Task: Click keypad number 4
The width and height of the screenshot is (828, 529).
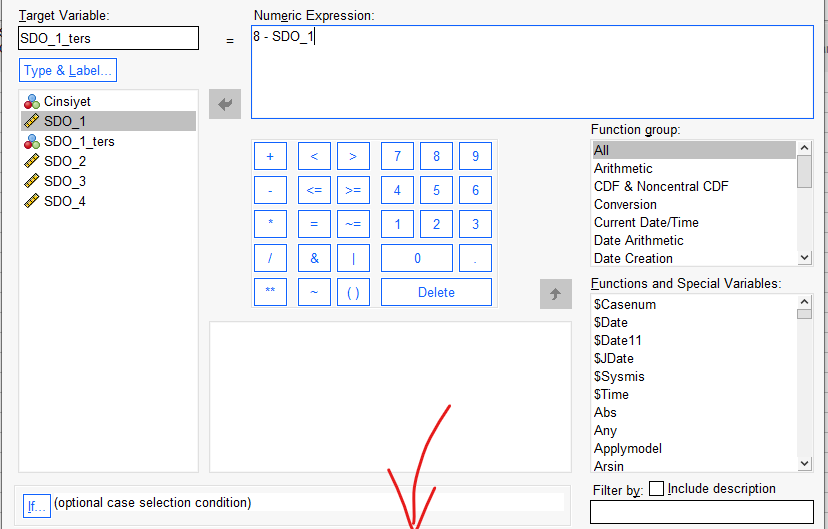Action: (397, 190)
